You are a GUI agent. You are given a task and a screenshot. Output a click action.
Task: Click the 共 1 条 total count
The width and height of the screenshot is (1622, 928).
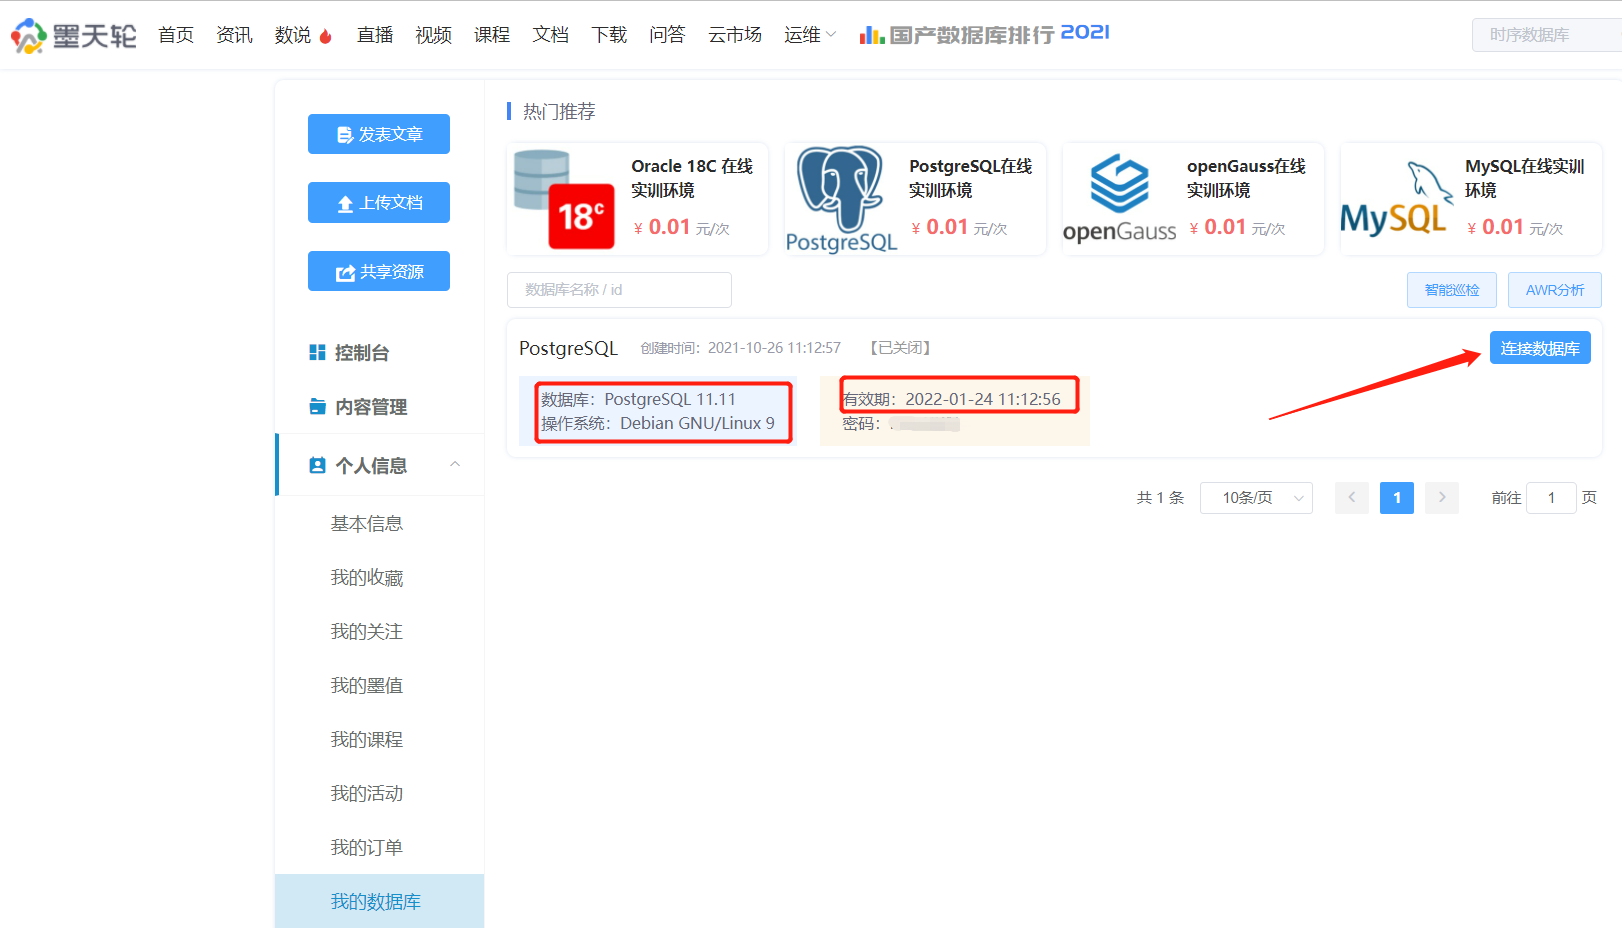[x=1160, y=498]
